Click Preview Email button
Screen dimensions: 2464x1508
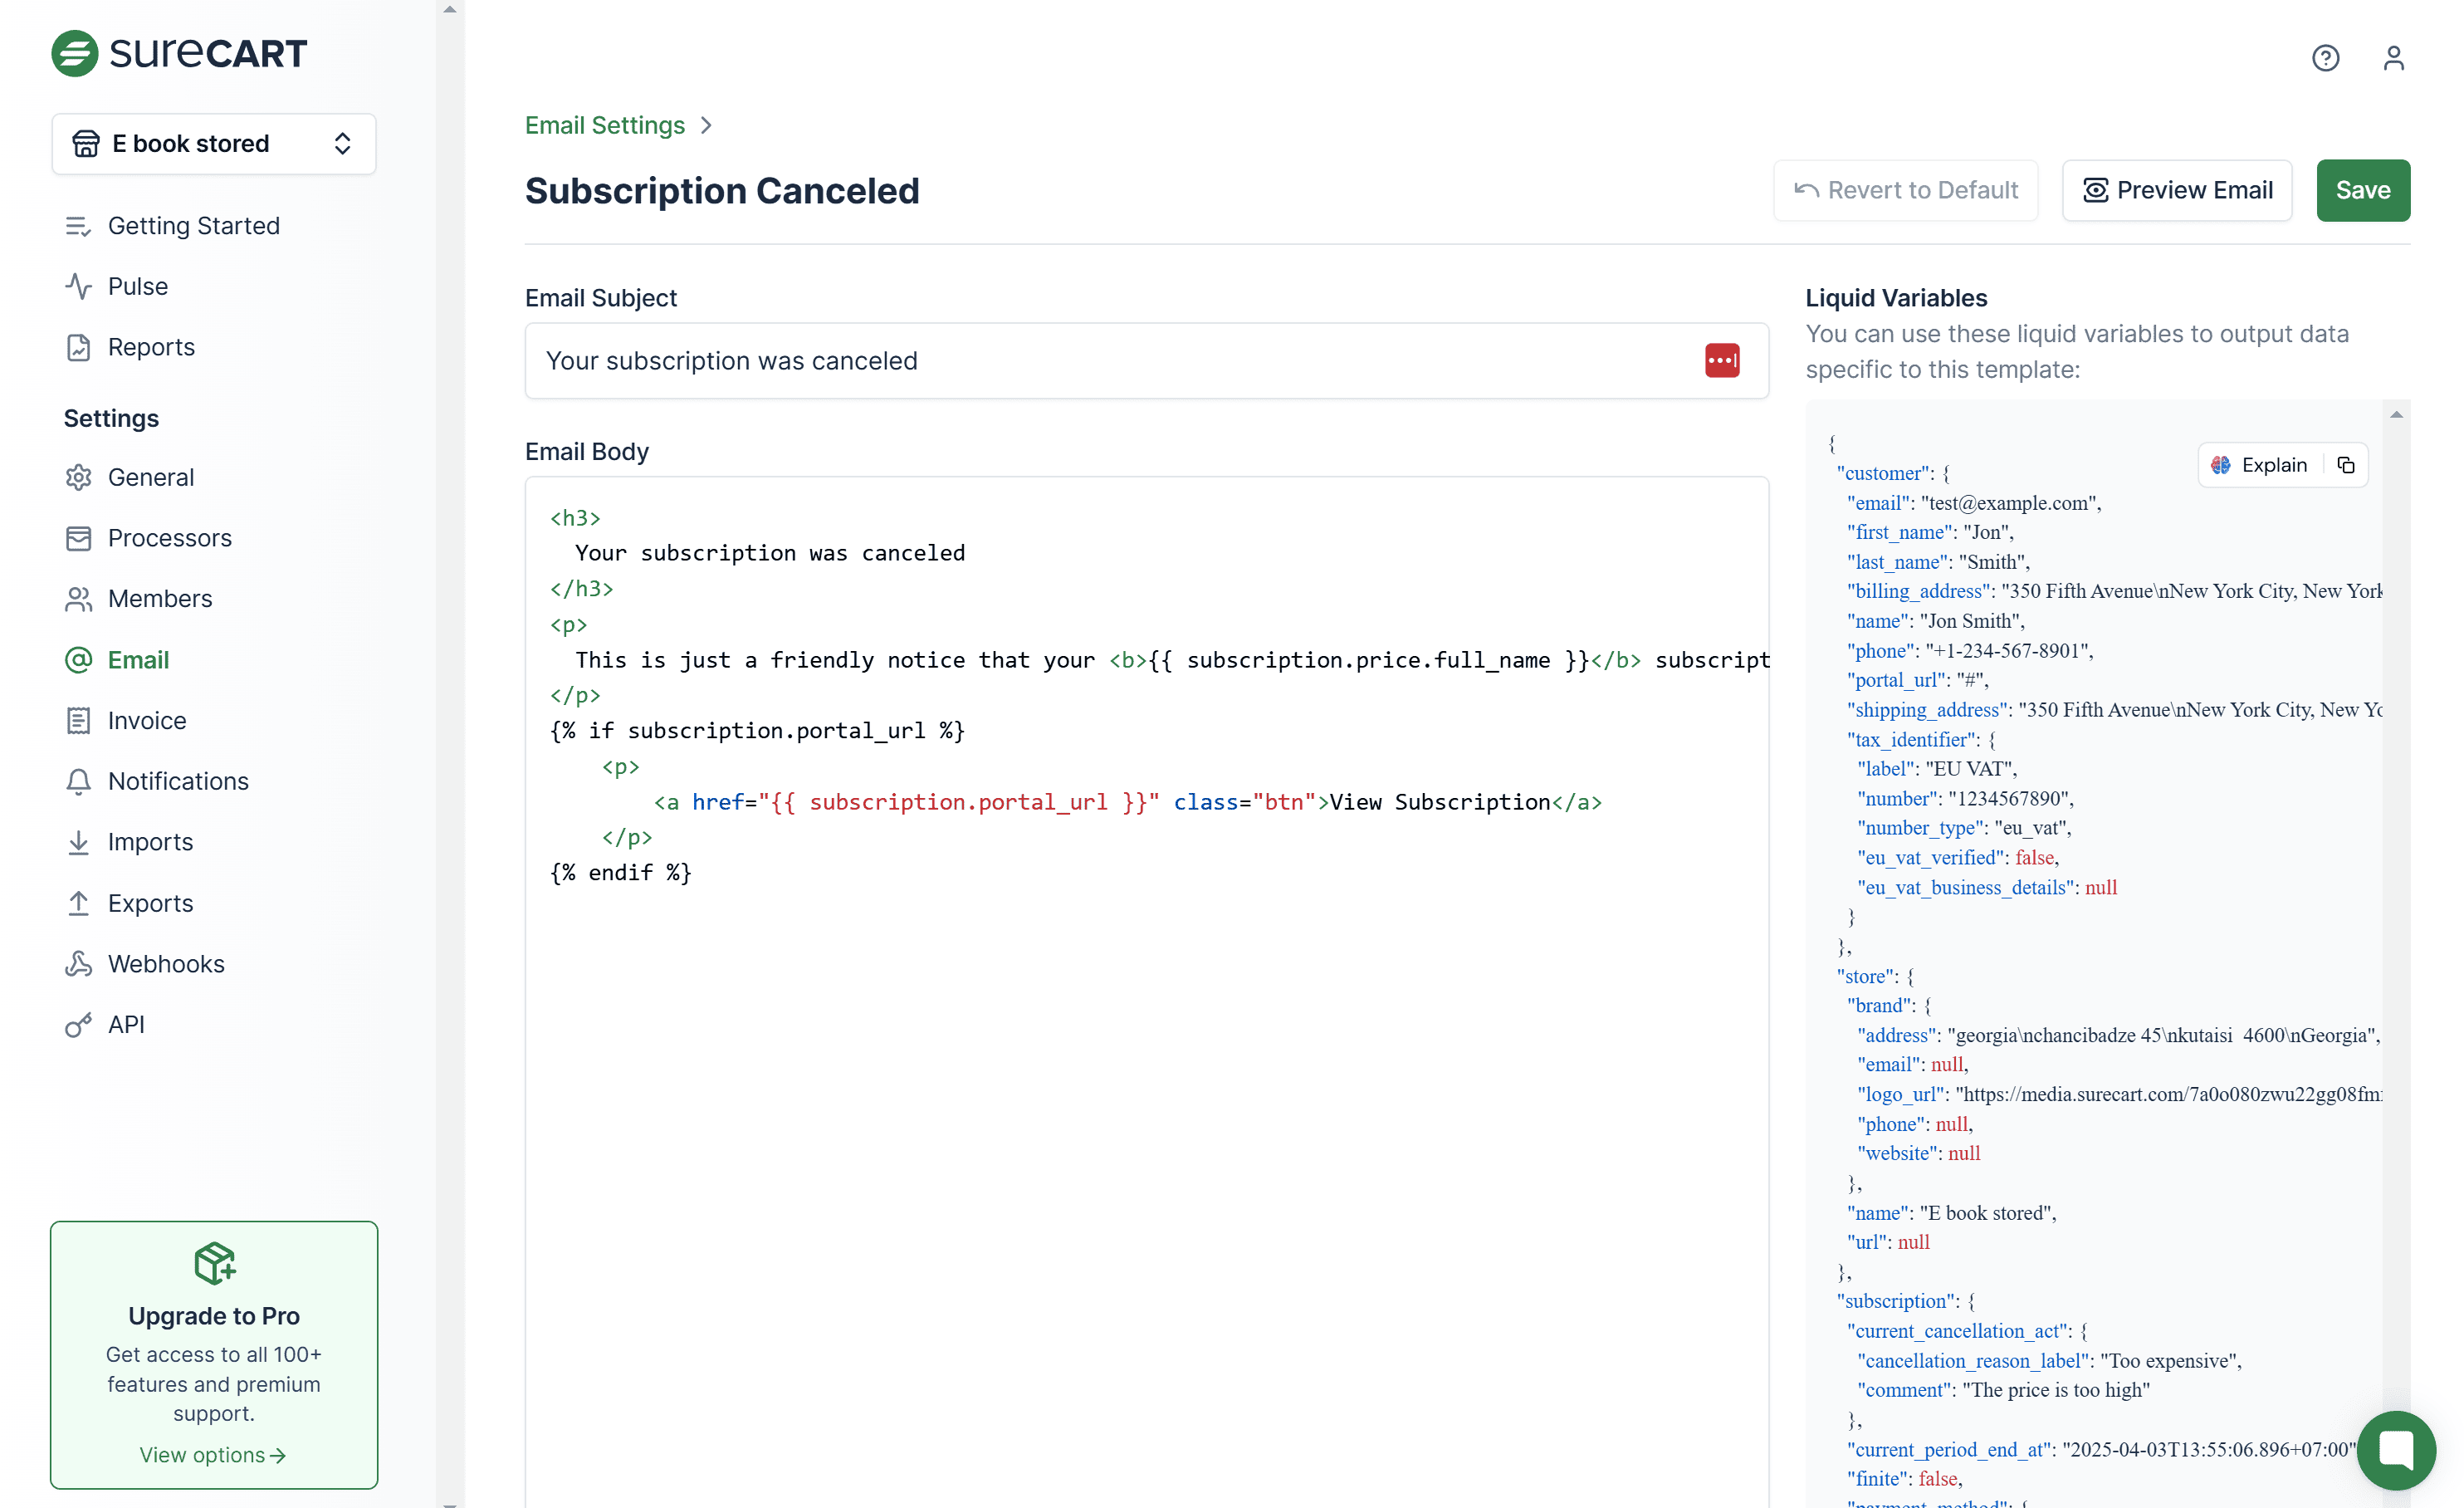coord(2177,190)
